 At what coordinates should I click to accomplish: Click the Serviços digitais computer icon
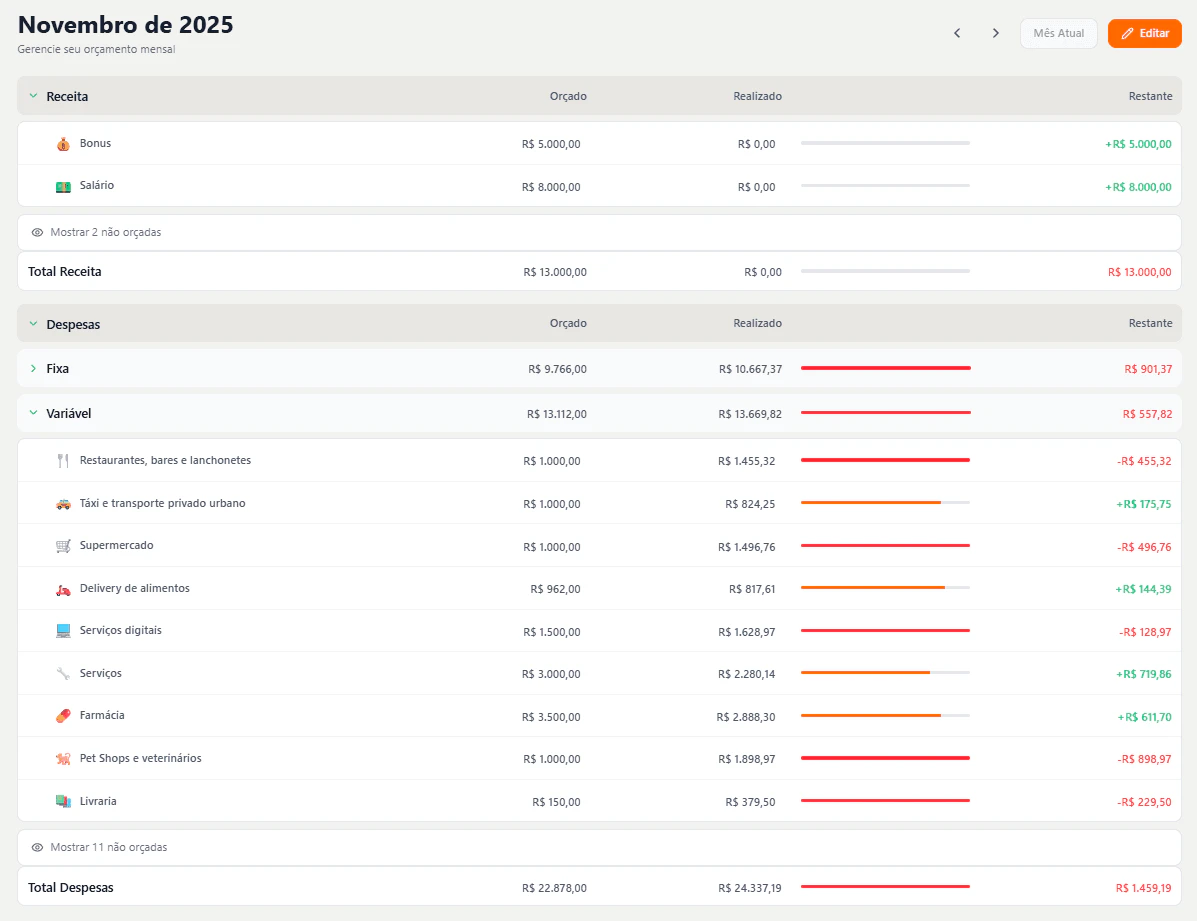click(x=61, y=631)
